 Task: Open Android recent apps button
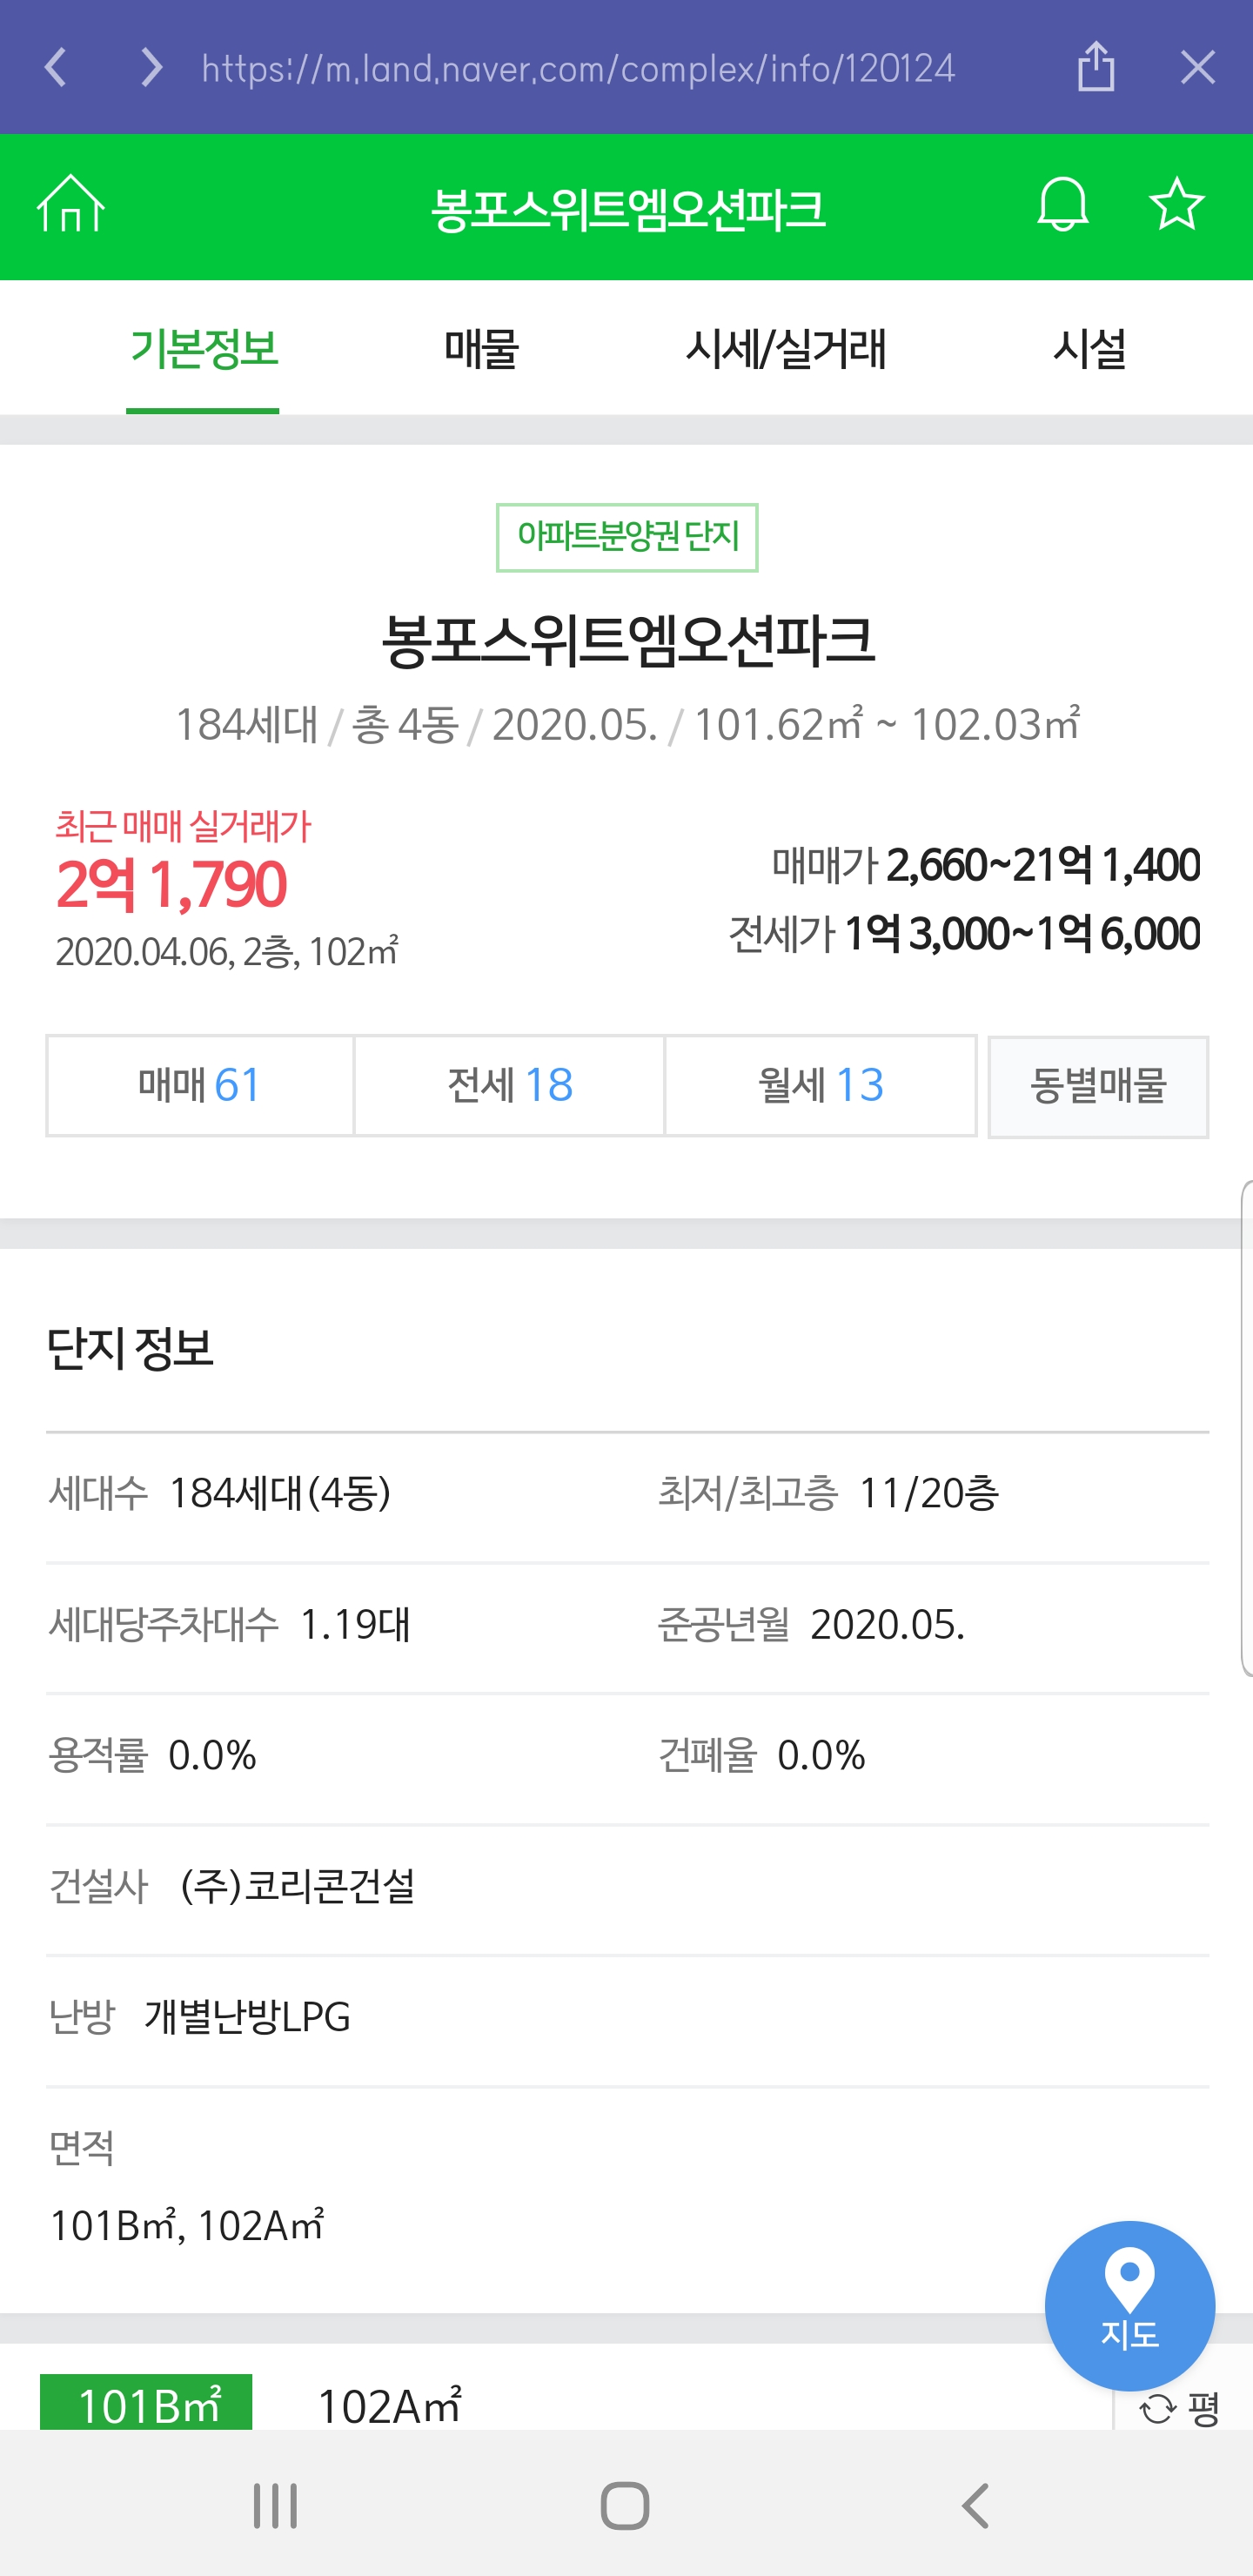coord(275,2505)
